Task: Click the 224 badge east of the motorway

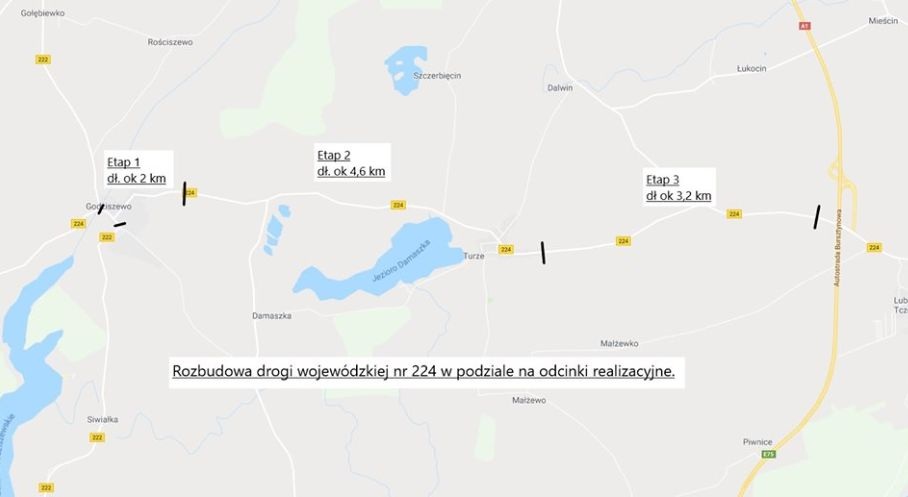Action: coord(874,247)
